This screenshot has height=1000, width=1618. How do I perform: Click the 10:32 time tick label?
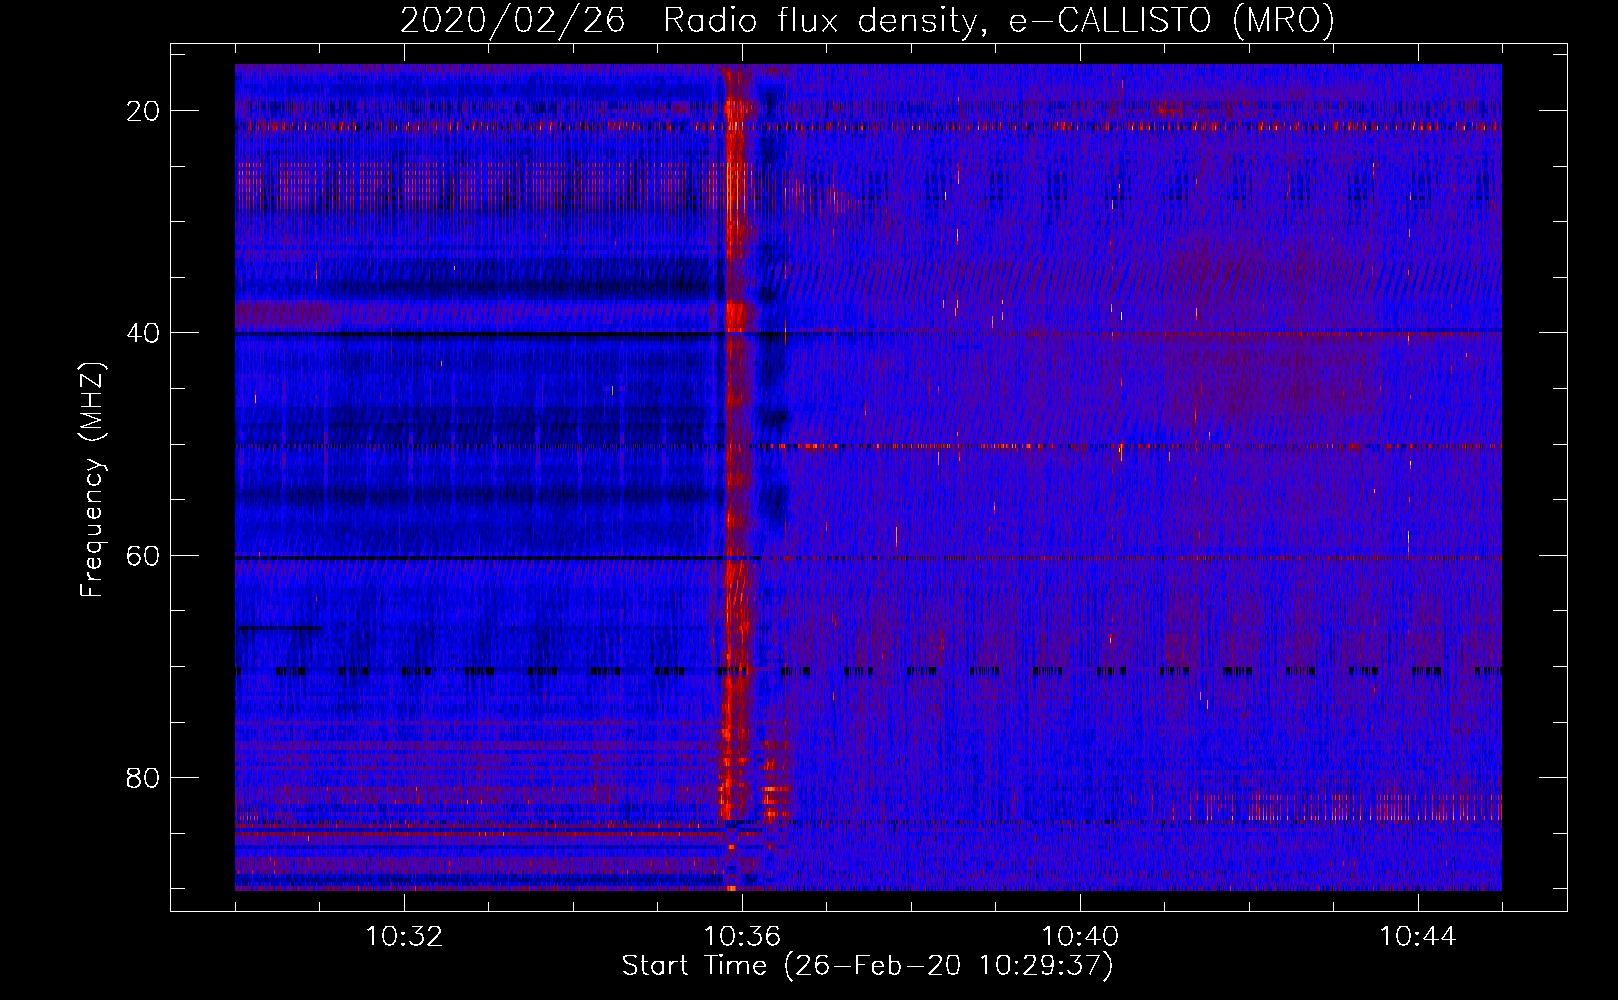[x=404, y=937]
